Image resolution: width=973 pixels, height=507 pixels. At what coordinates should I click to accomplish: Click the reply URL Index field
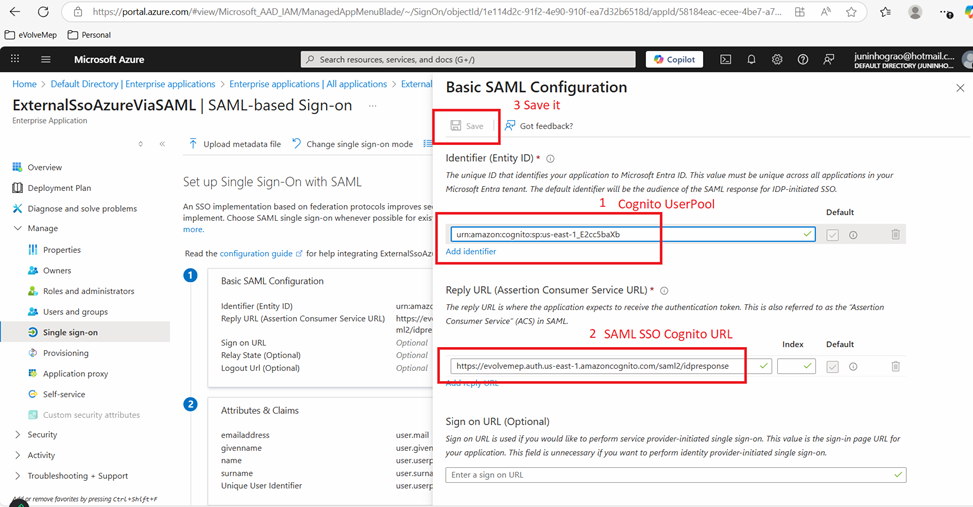[796, 366]
